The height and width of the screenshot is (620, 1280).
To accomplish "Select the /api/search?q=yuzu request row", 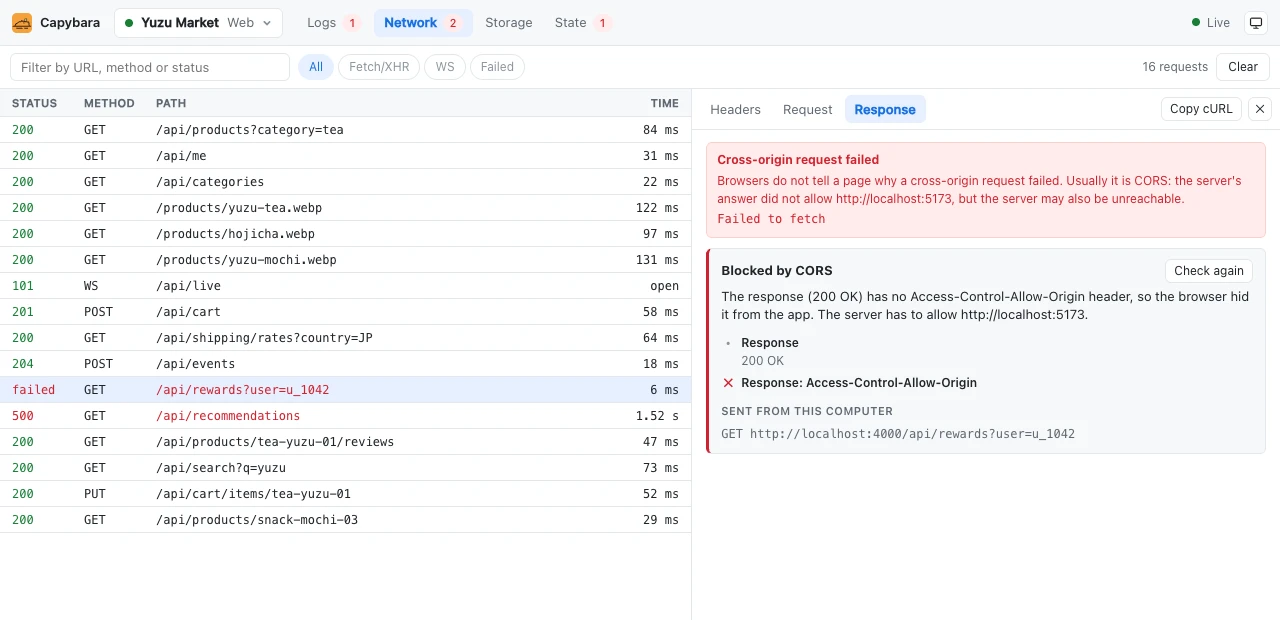I will [x=345, y=468].
